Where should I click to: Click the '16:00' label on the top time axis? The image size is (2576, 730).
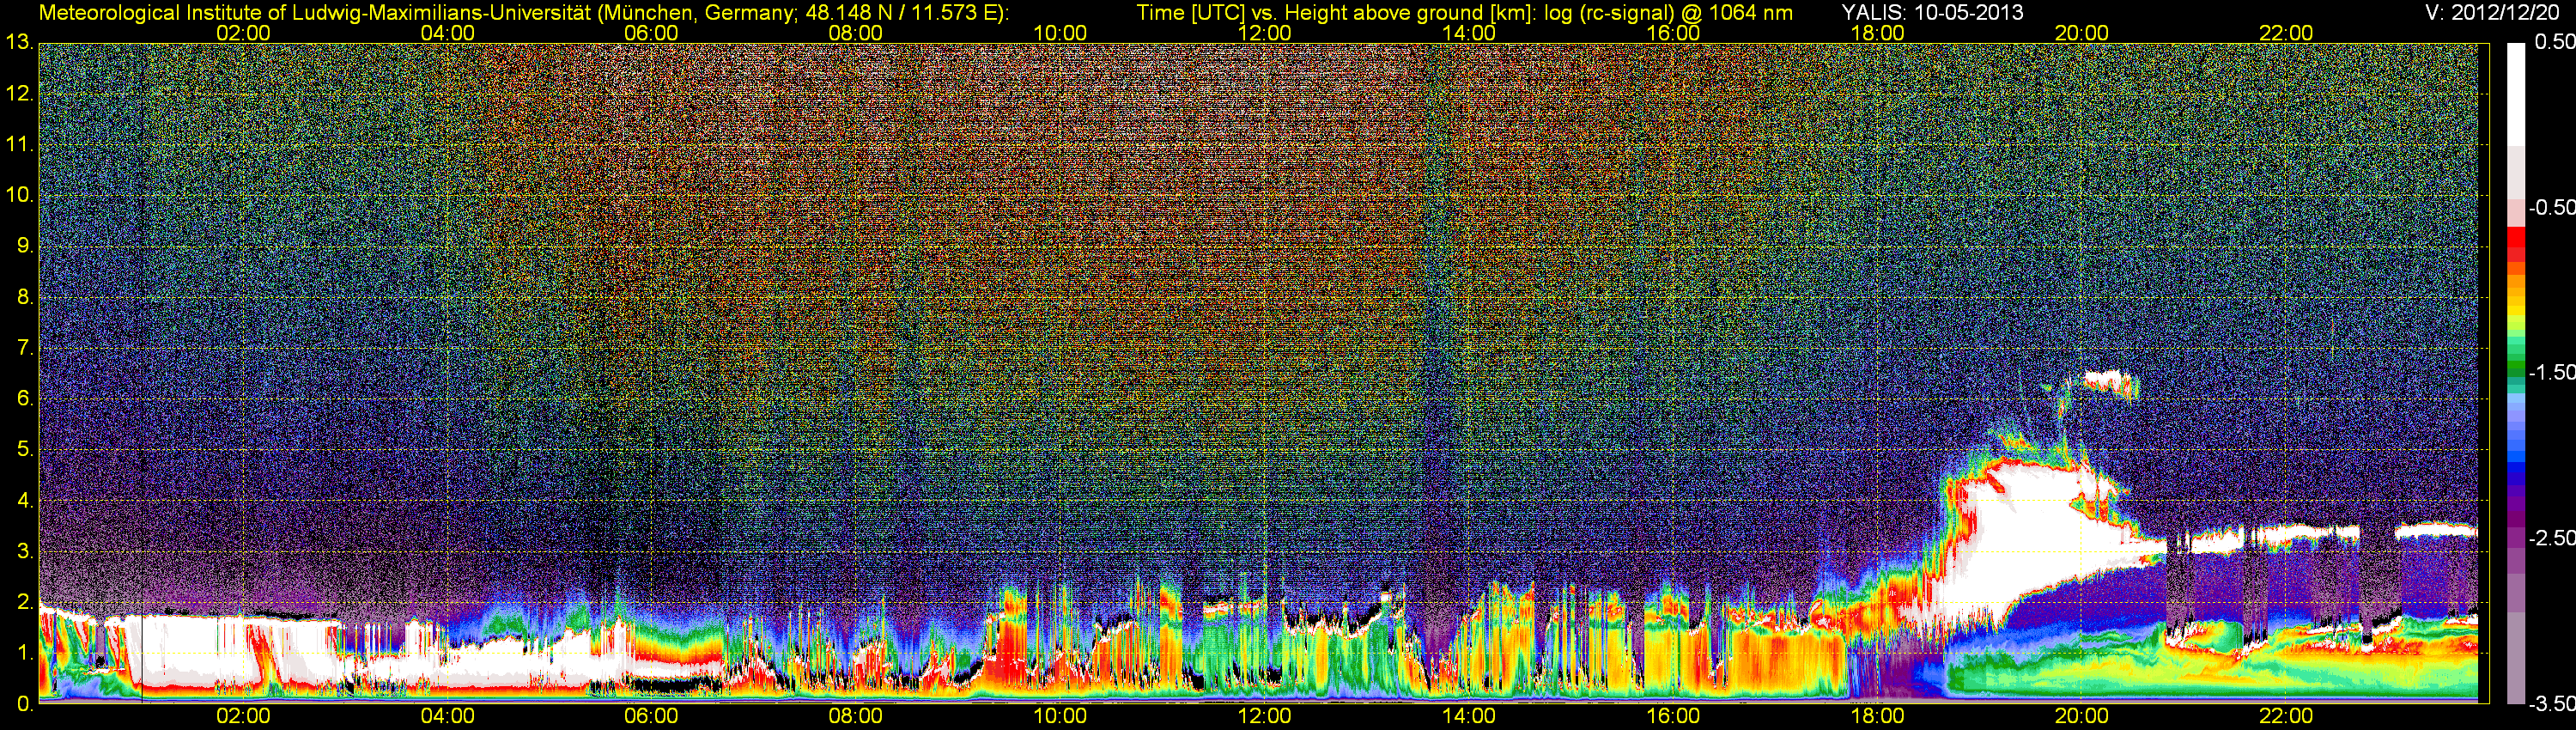pos(1673,33)
